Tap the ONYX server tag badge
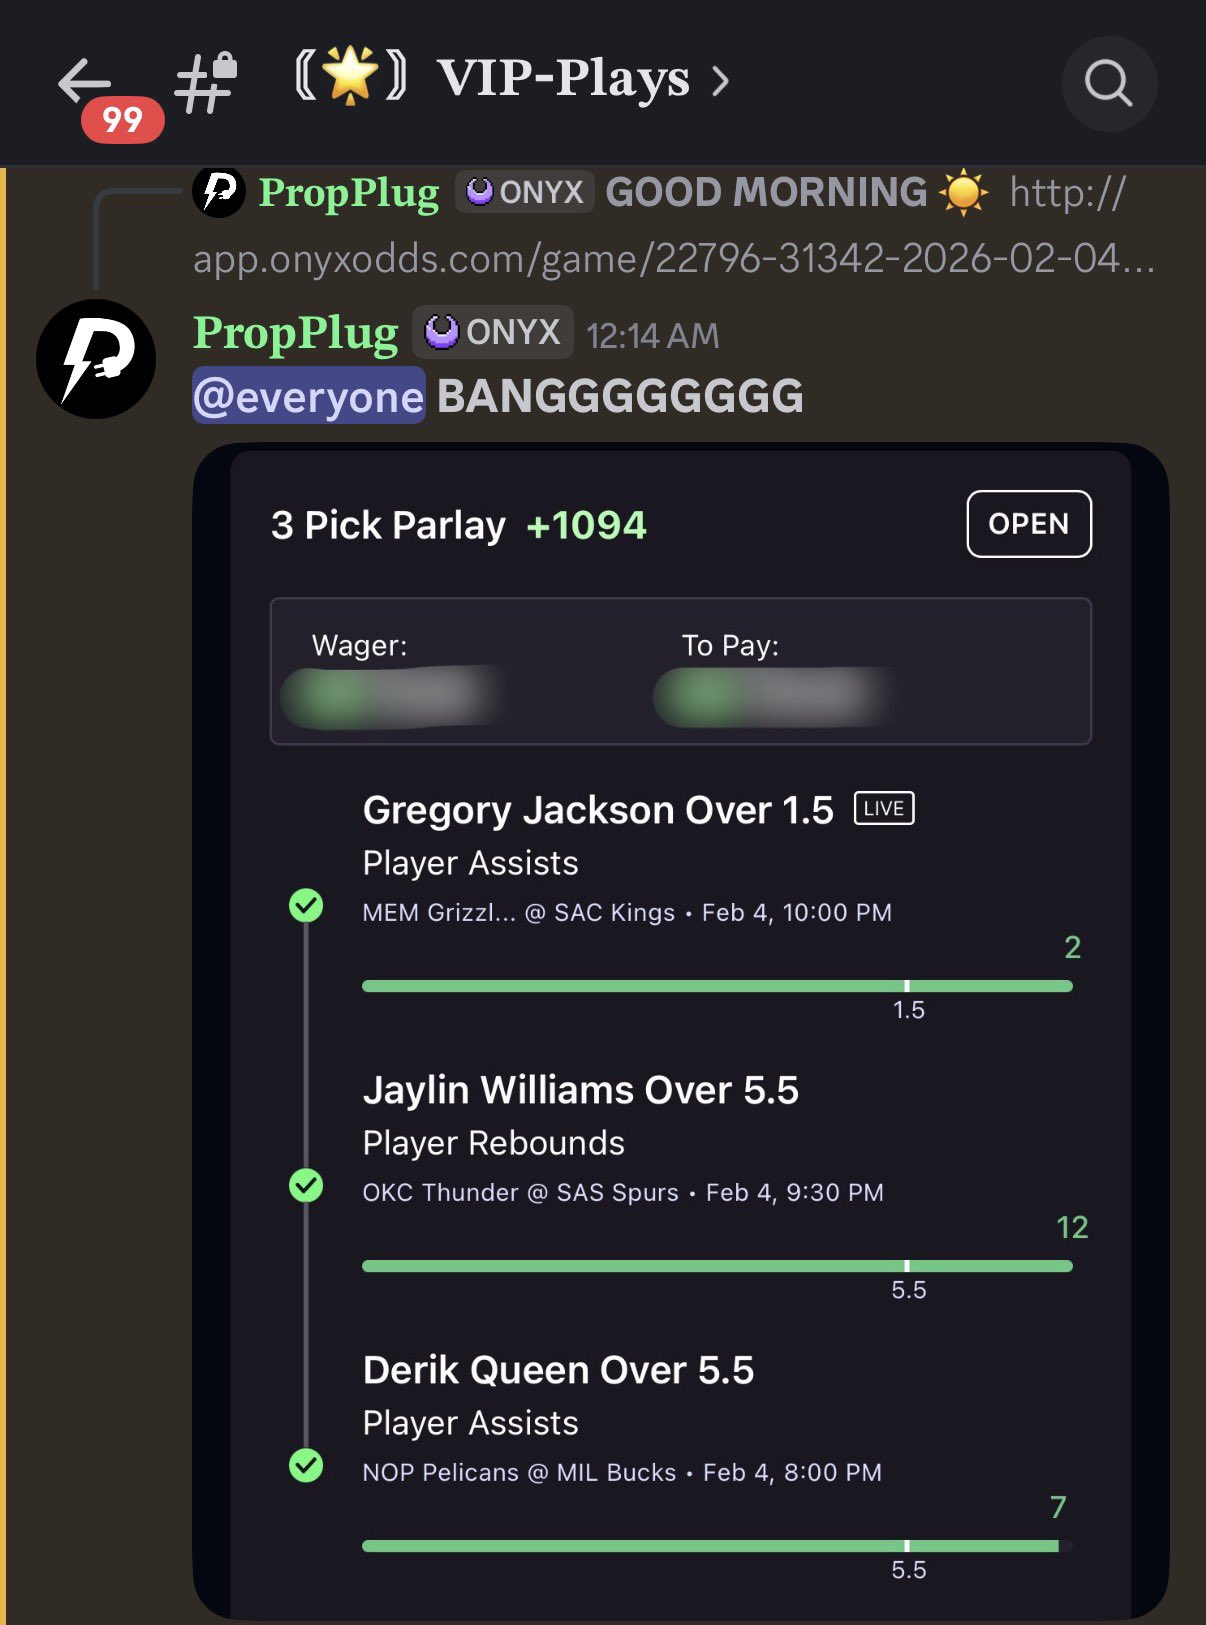This screenshot has height=1625, width=1206. [x=492, y=332]
